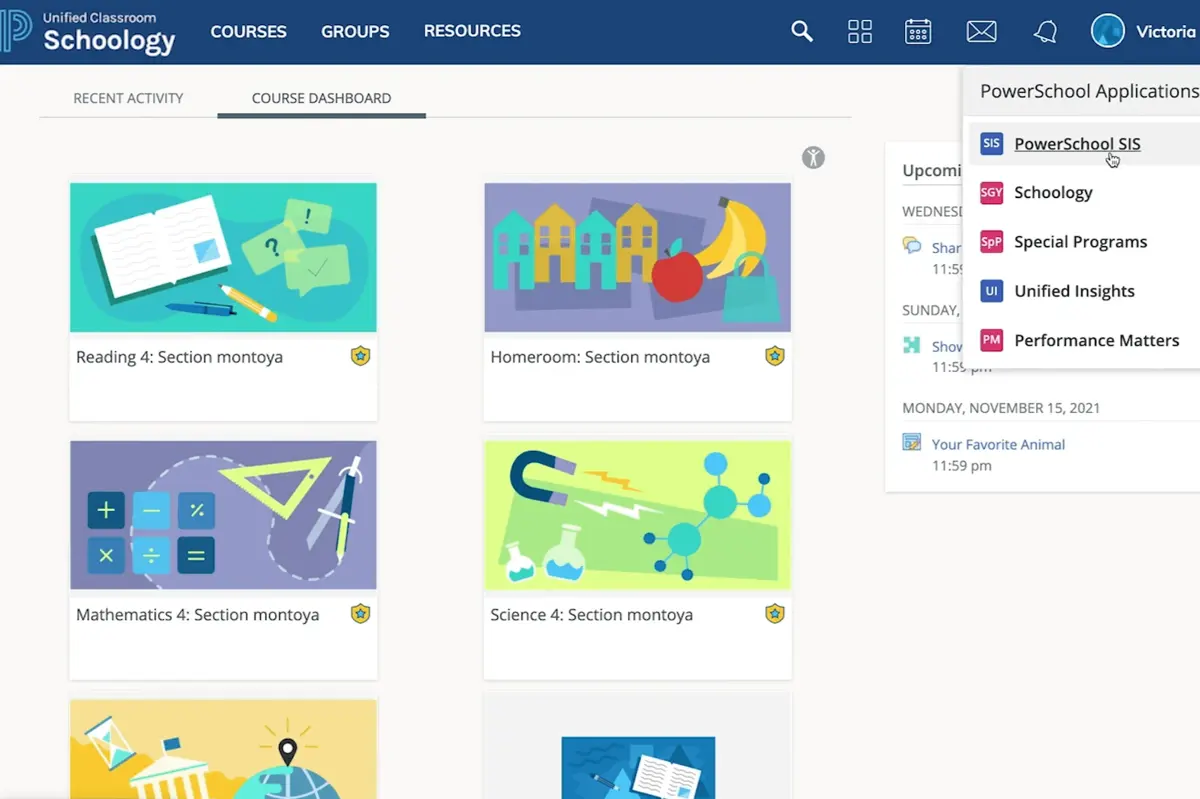Select the Course Dashboard tab

[321, 98]
